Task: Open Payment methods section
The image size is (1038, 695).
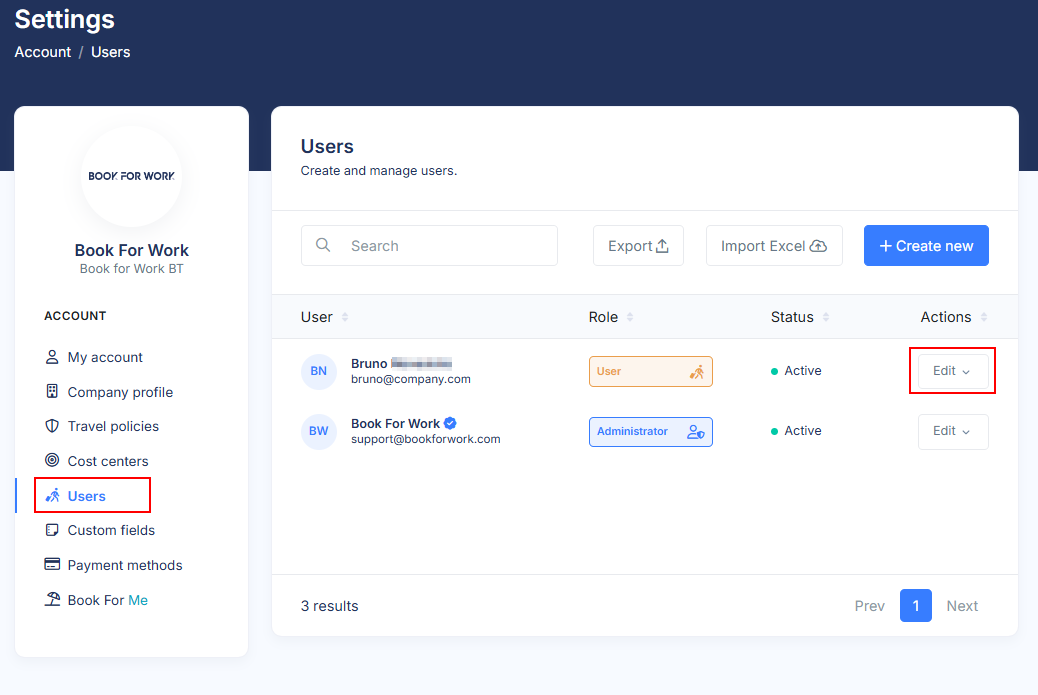Action: (x=113, y=565)
